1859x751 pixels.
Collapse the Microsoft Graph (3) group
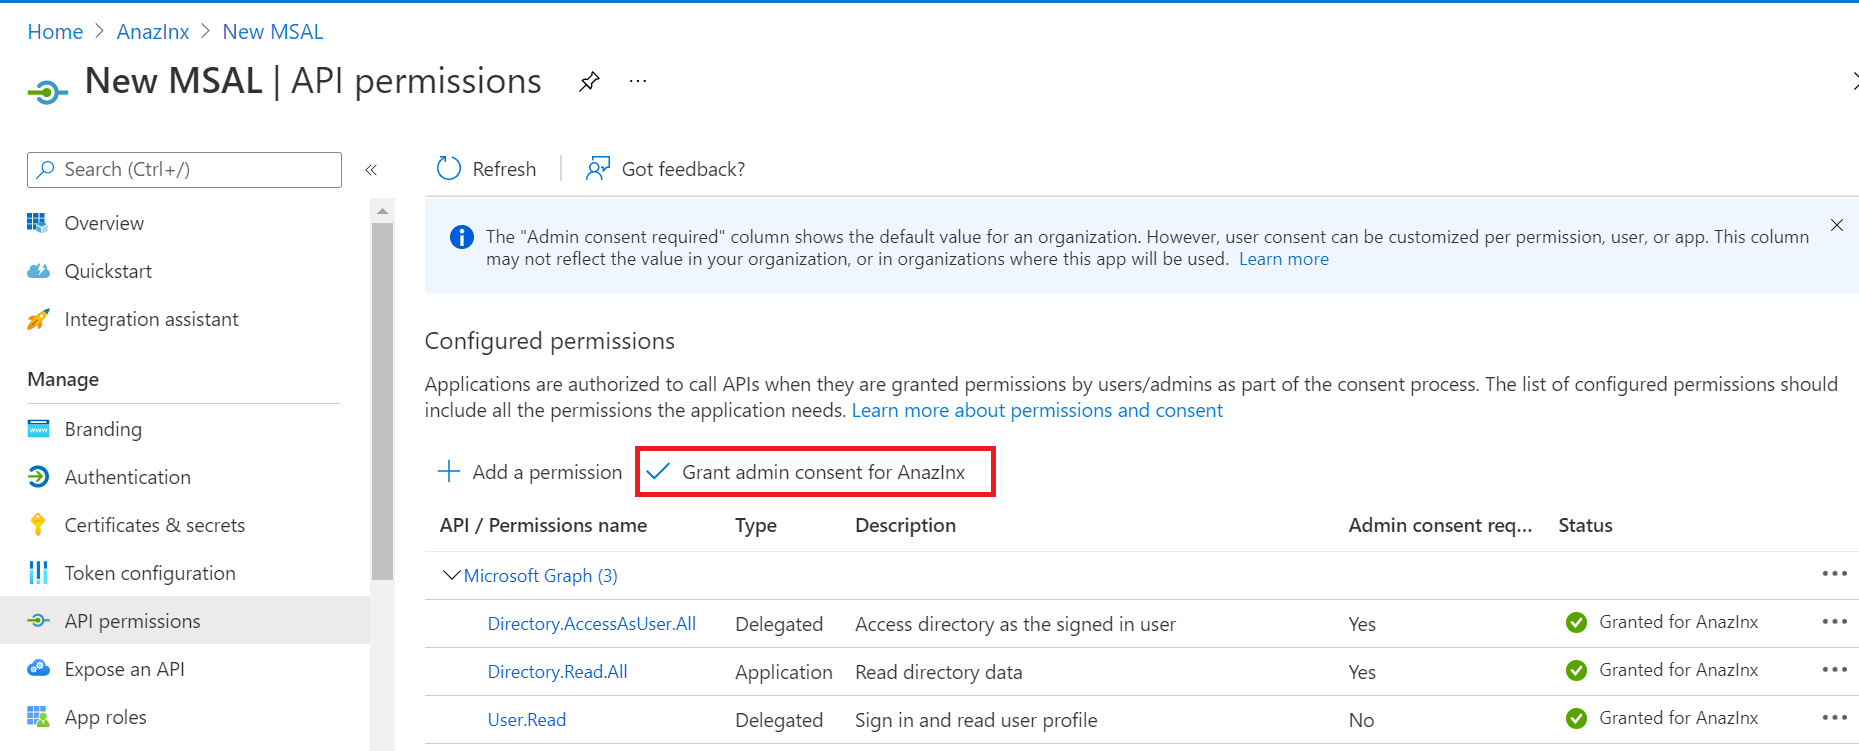click(451, 575)
